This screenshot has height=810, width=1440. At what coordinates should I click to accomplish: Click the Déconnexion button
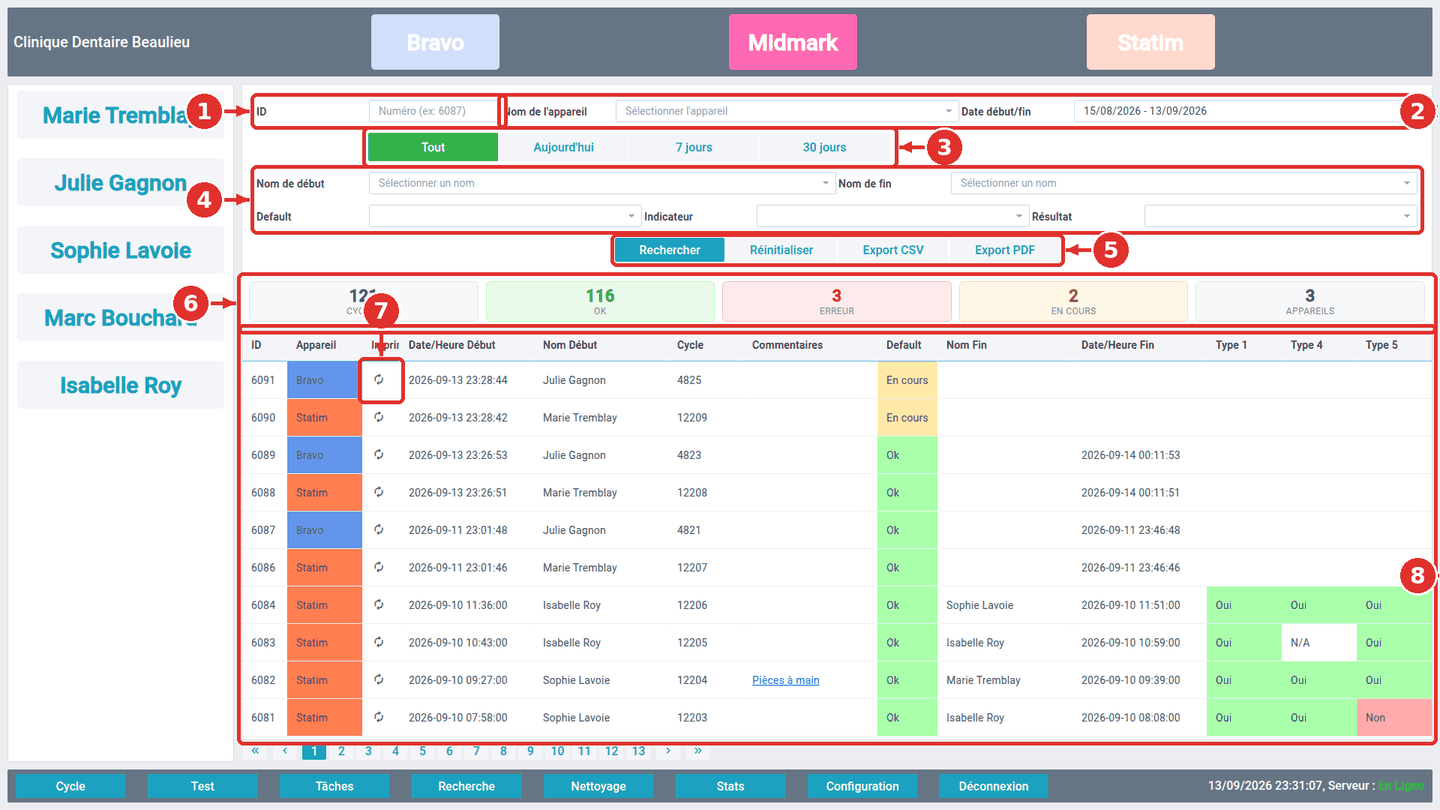coord(993,786)
